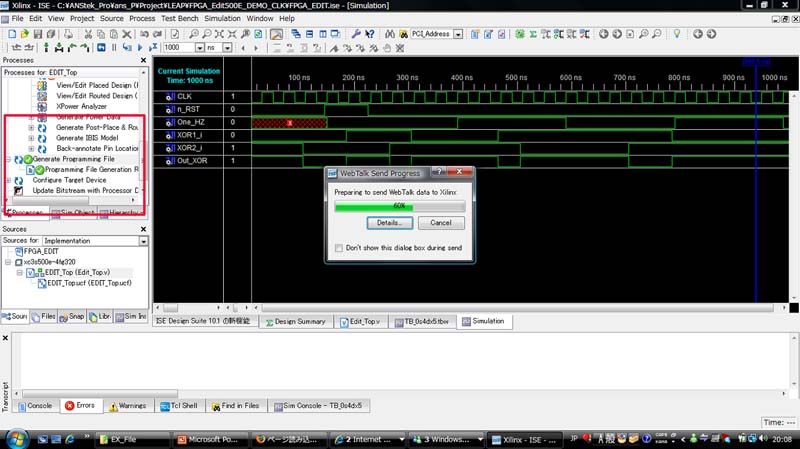Expand the Configure Target Device node

point(8,181)
